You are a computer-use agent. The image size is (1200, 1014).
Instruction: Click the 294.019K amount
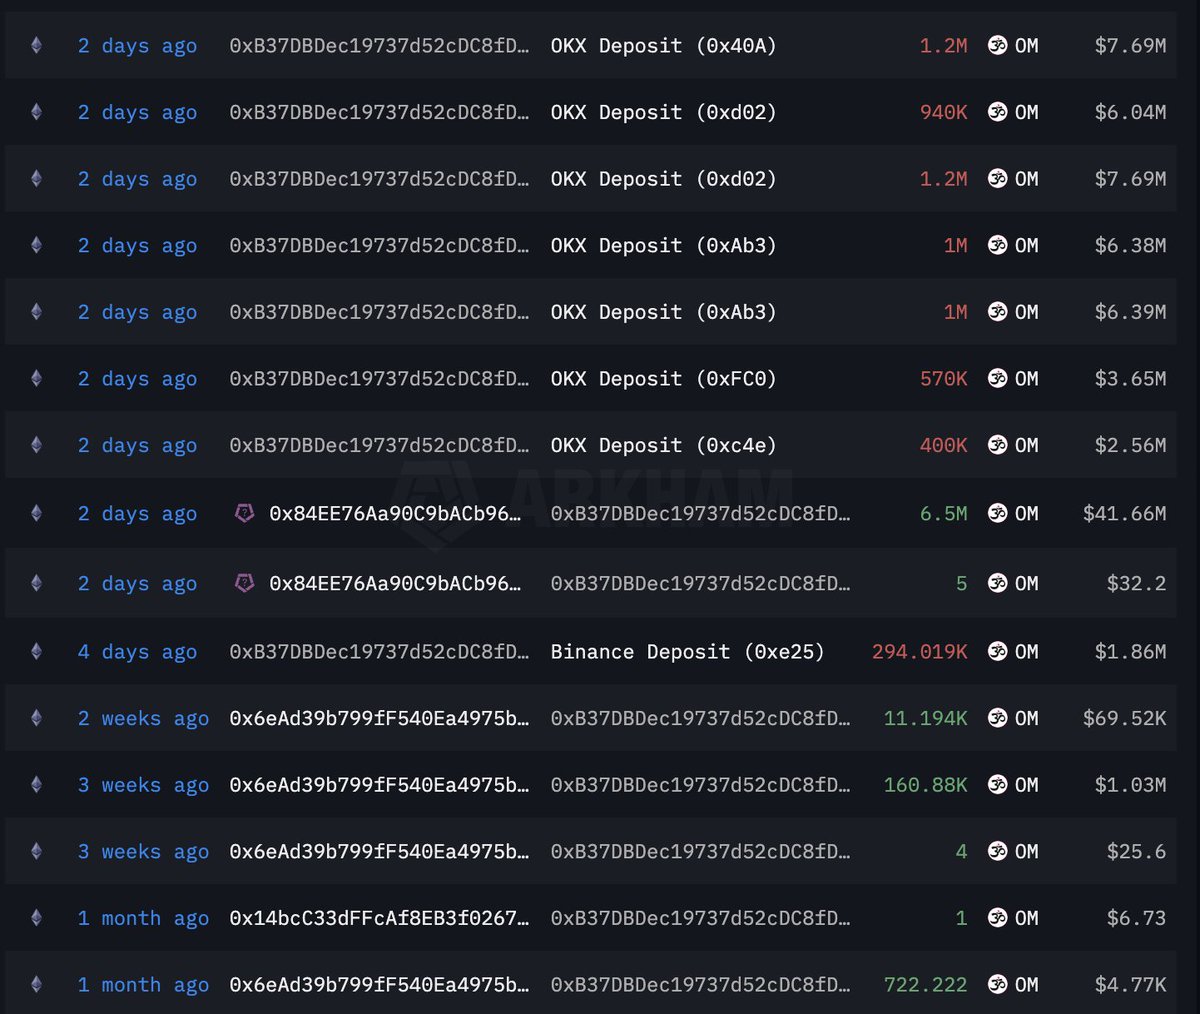919,651
